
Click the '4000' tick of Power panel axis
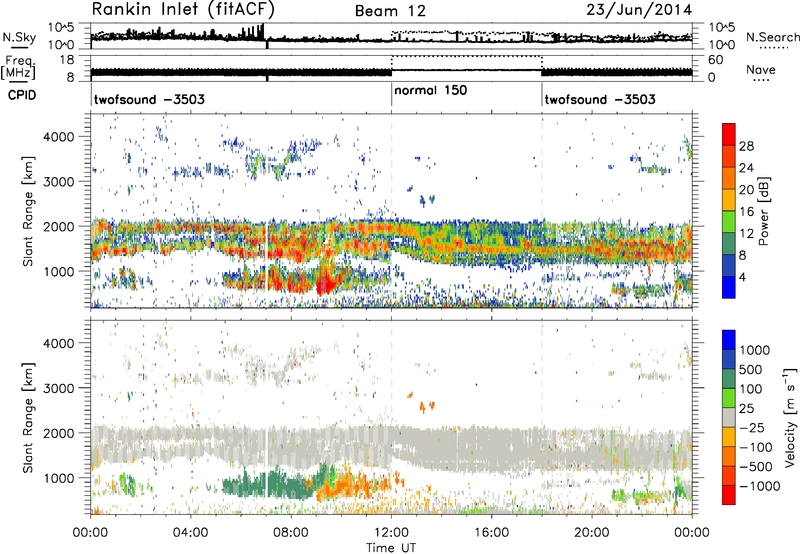tap(59, 137)
